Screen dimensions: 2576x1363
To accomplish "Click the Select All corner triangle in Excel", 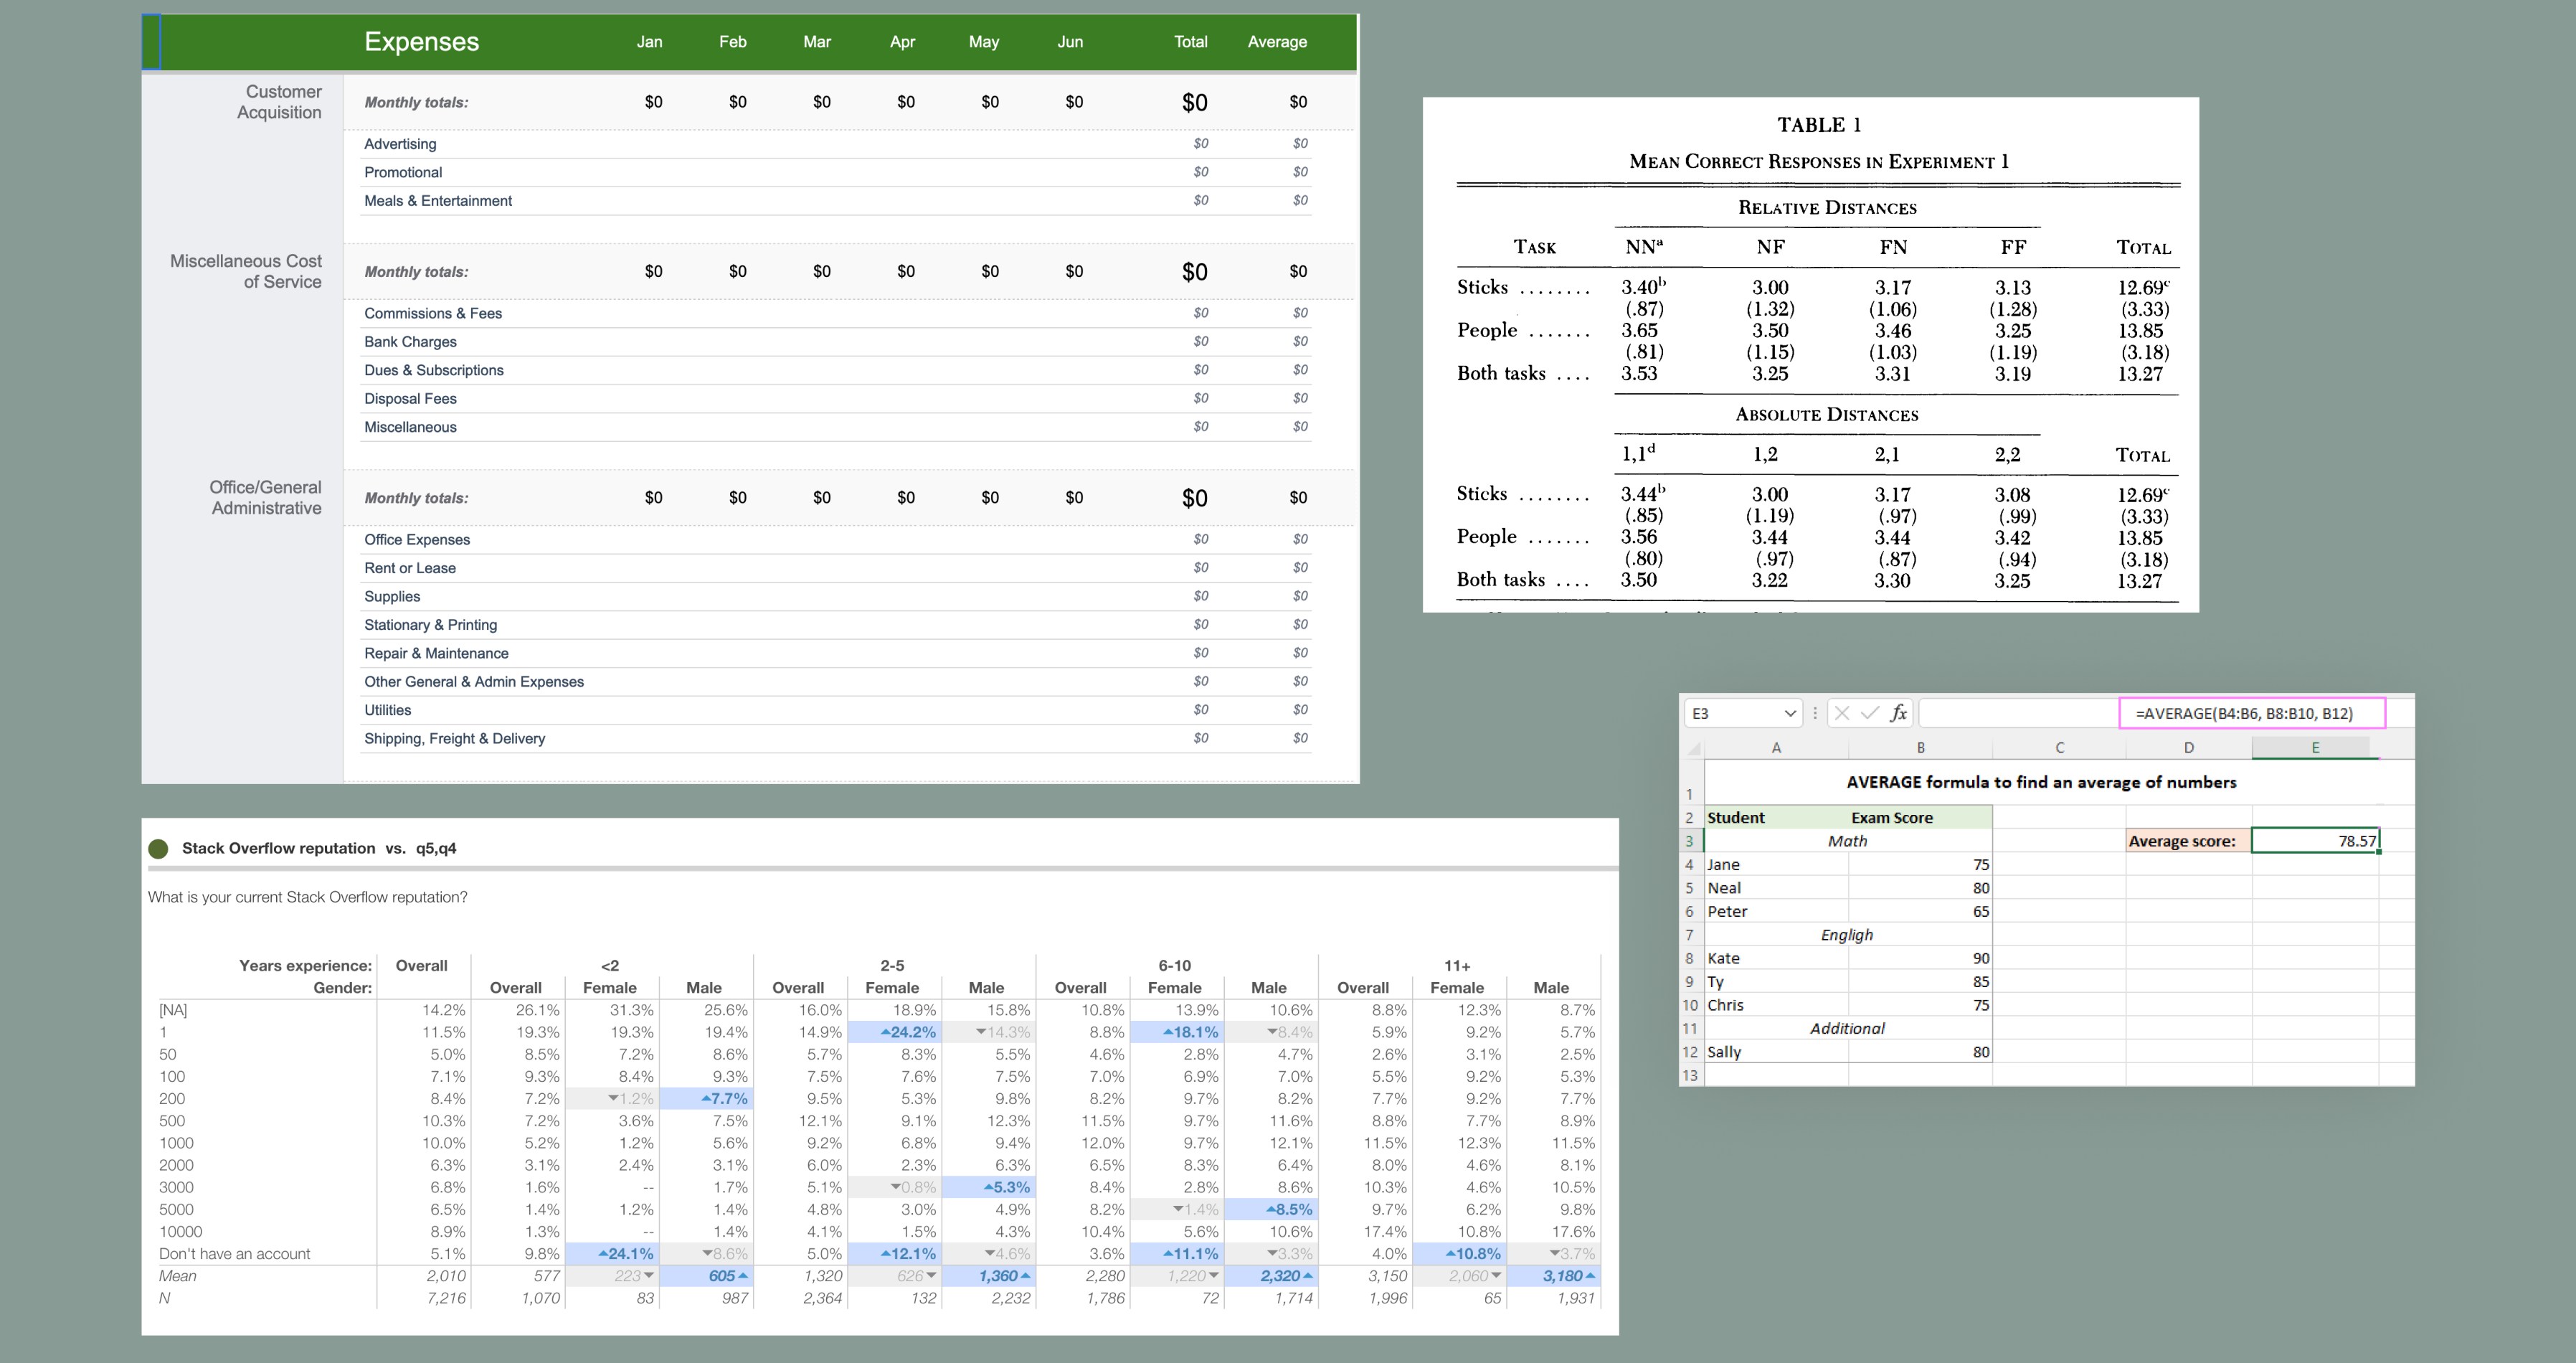I will pos(1694,748).
